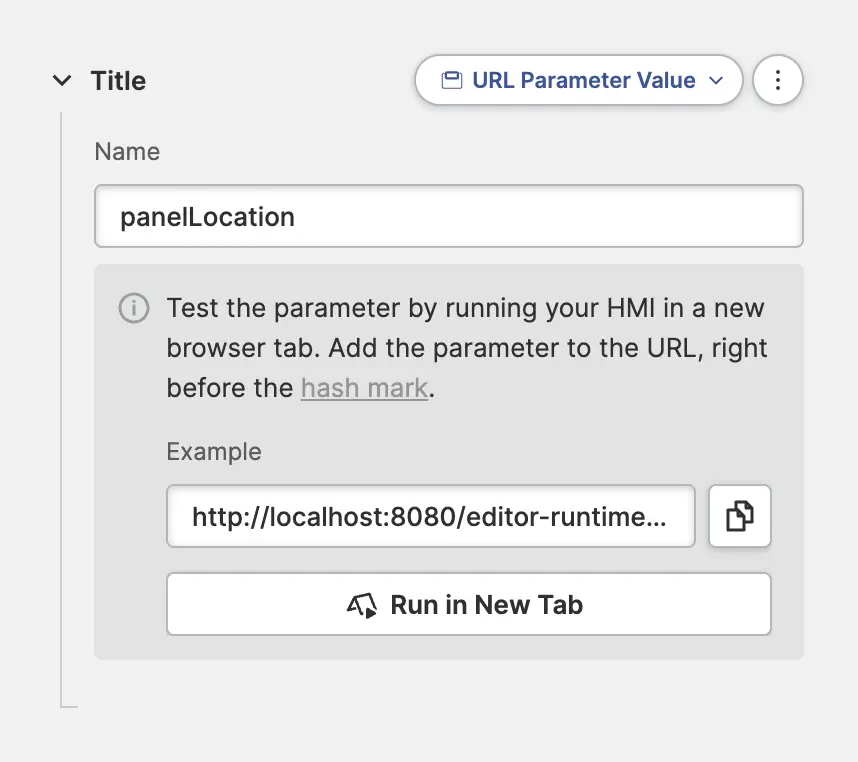Click the launch icon inside Run in New Tab

(x=362, y=605)
